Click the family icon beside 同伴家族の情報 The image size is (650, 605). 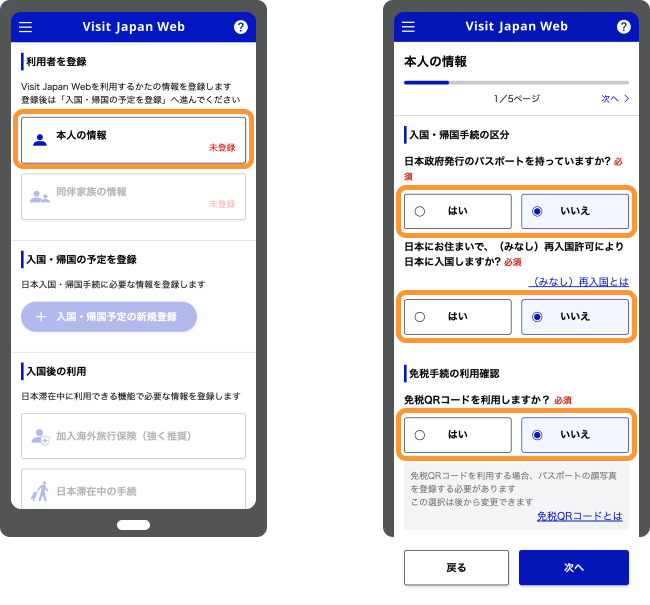click(x=40, y=197)
